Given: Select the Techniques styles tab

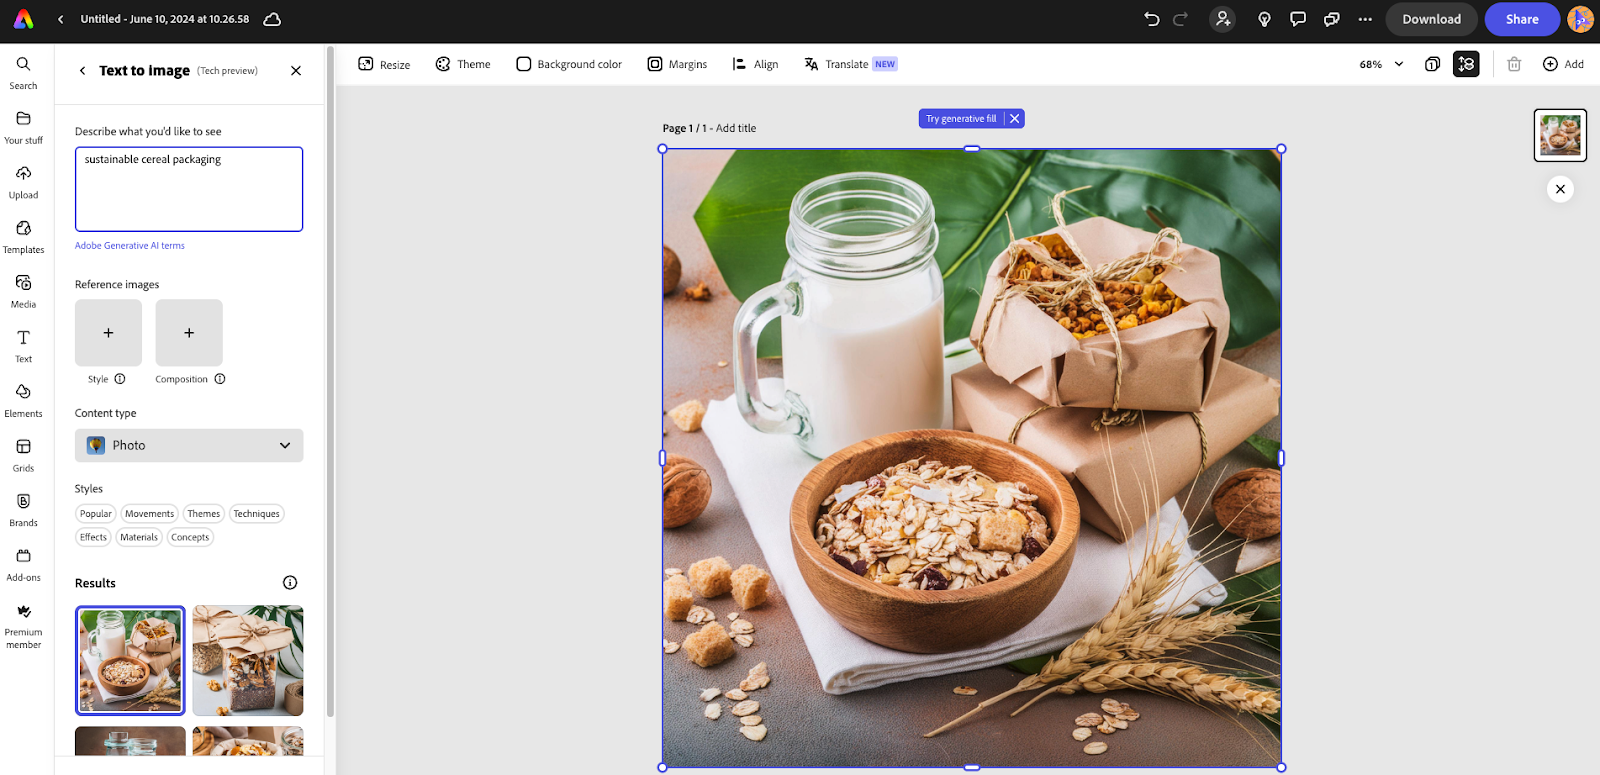Looking at the screenshot, I should [x=257, y=514].
